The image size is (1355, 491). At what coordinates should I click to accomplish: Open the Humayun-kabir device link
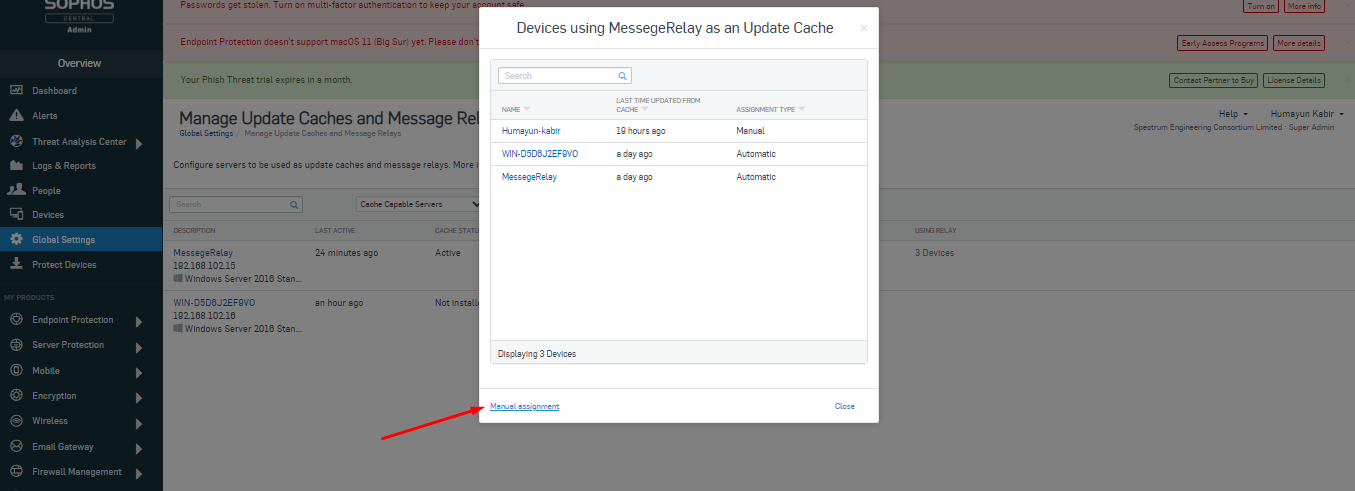(531, 131)
